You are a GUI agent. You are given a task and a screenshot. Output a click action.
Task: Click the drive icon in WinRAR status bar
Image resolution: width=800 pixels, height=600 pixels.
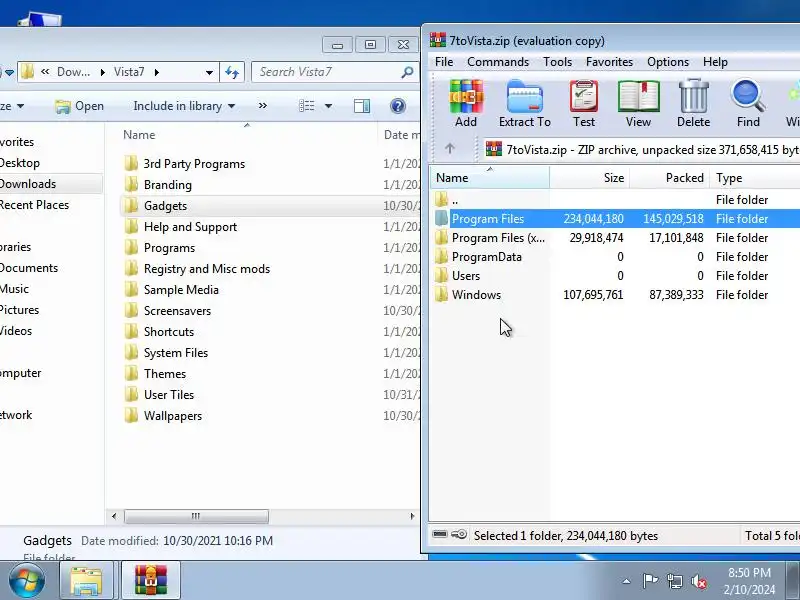[440, 535]
